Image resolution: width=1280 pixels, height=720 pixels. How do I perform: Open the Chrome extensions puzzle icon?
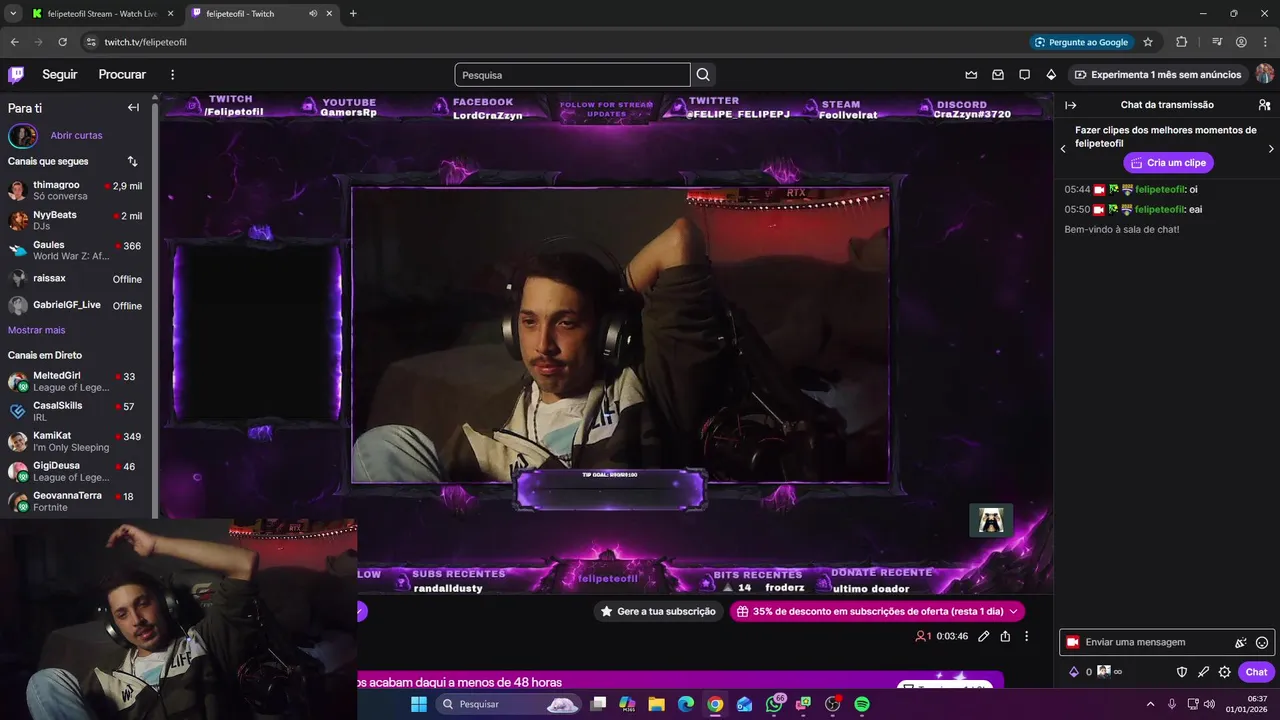[1182, 42]
